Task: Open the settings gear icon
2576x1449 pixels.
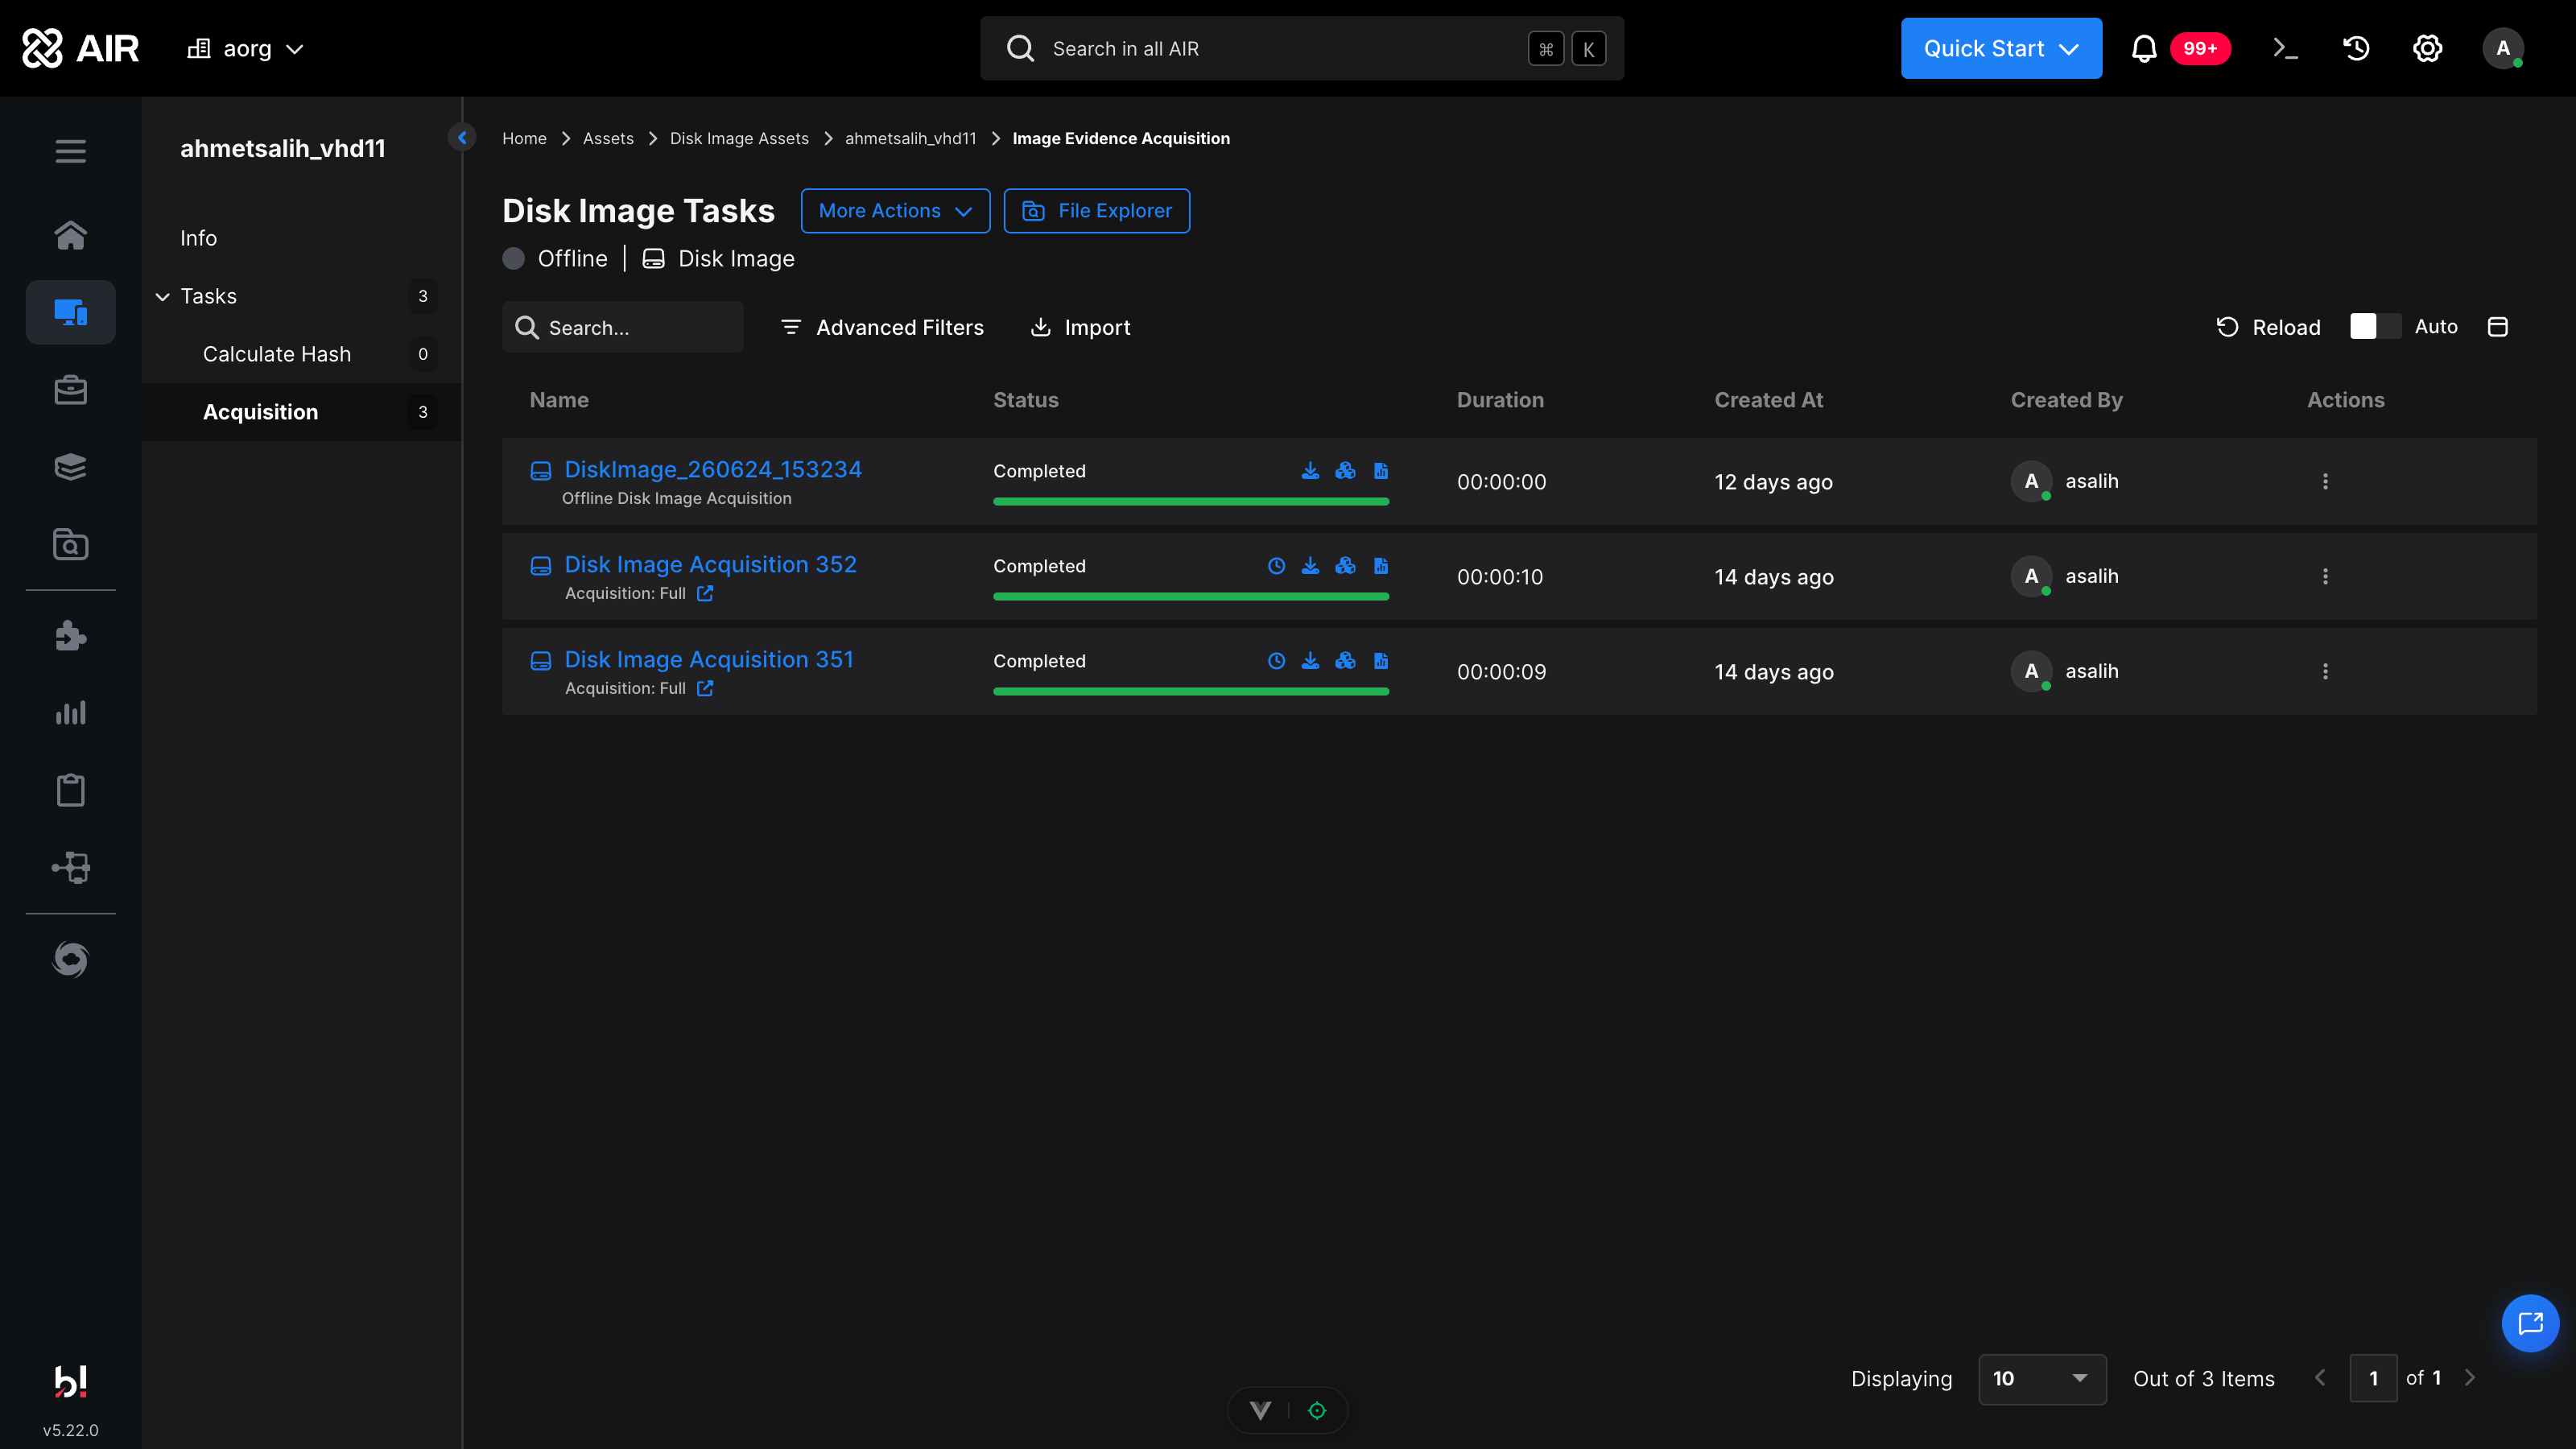Action: (x=2428, y=48)
